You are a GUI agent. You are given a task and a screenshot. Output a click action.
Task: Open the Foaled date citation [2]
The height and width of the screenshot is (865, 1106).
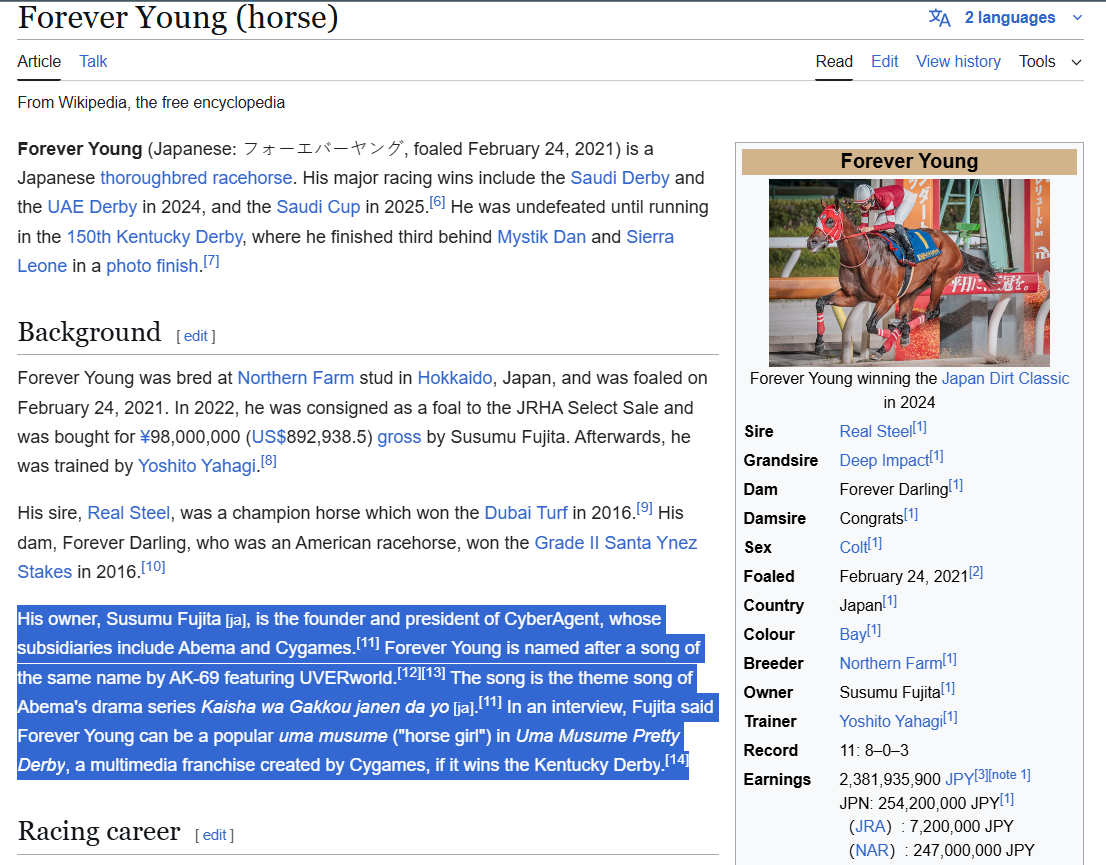[x=976, y=572]
